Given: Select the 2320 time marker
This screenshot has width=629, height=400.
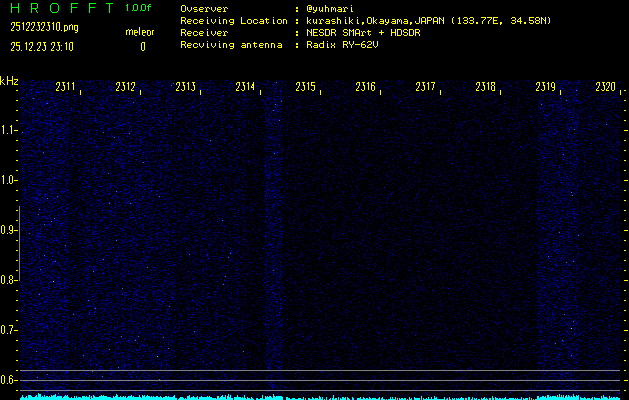Looking at the screenshot, I should click(605, 88).
